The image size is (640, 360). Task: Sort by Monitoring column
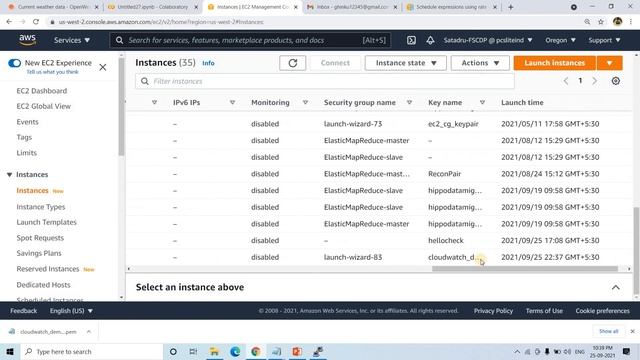click(305, 102)
